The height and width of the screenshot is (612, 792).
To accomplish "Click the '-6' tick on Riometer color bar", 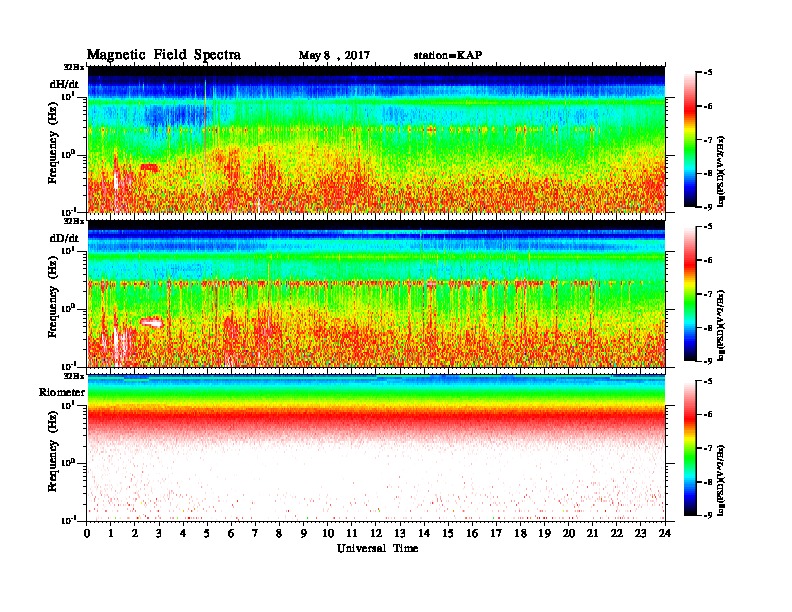I will pos(708,415).
